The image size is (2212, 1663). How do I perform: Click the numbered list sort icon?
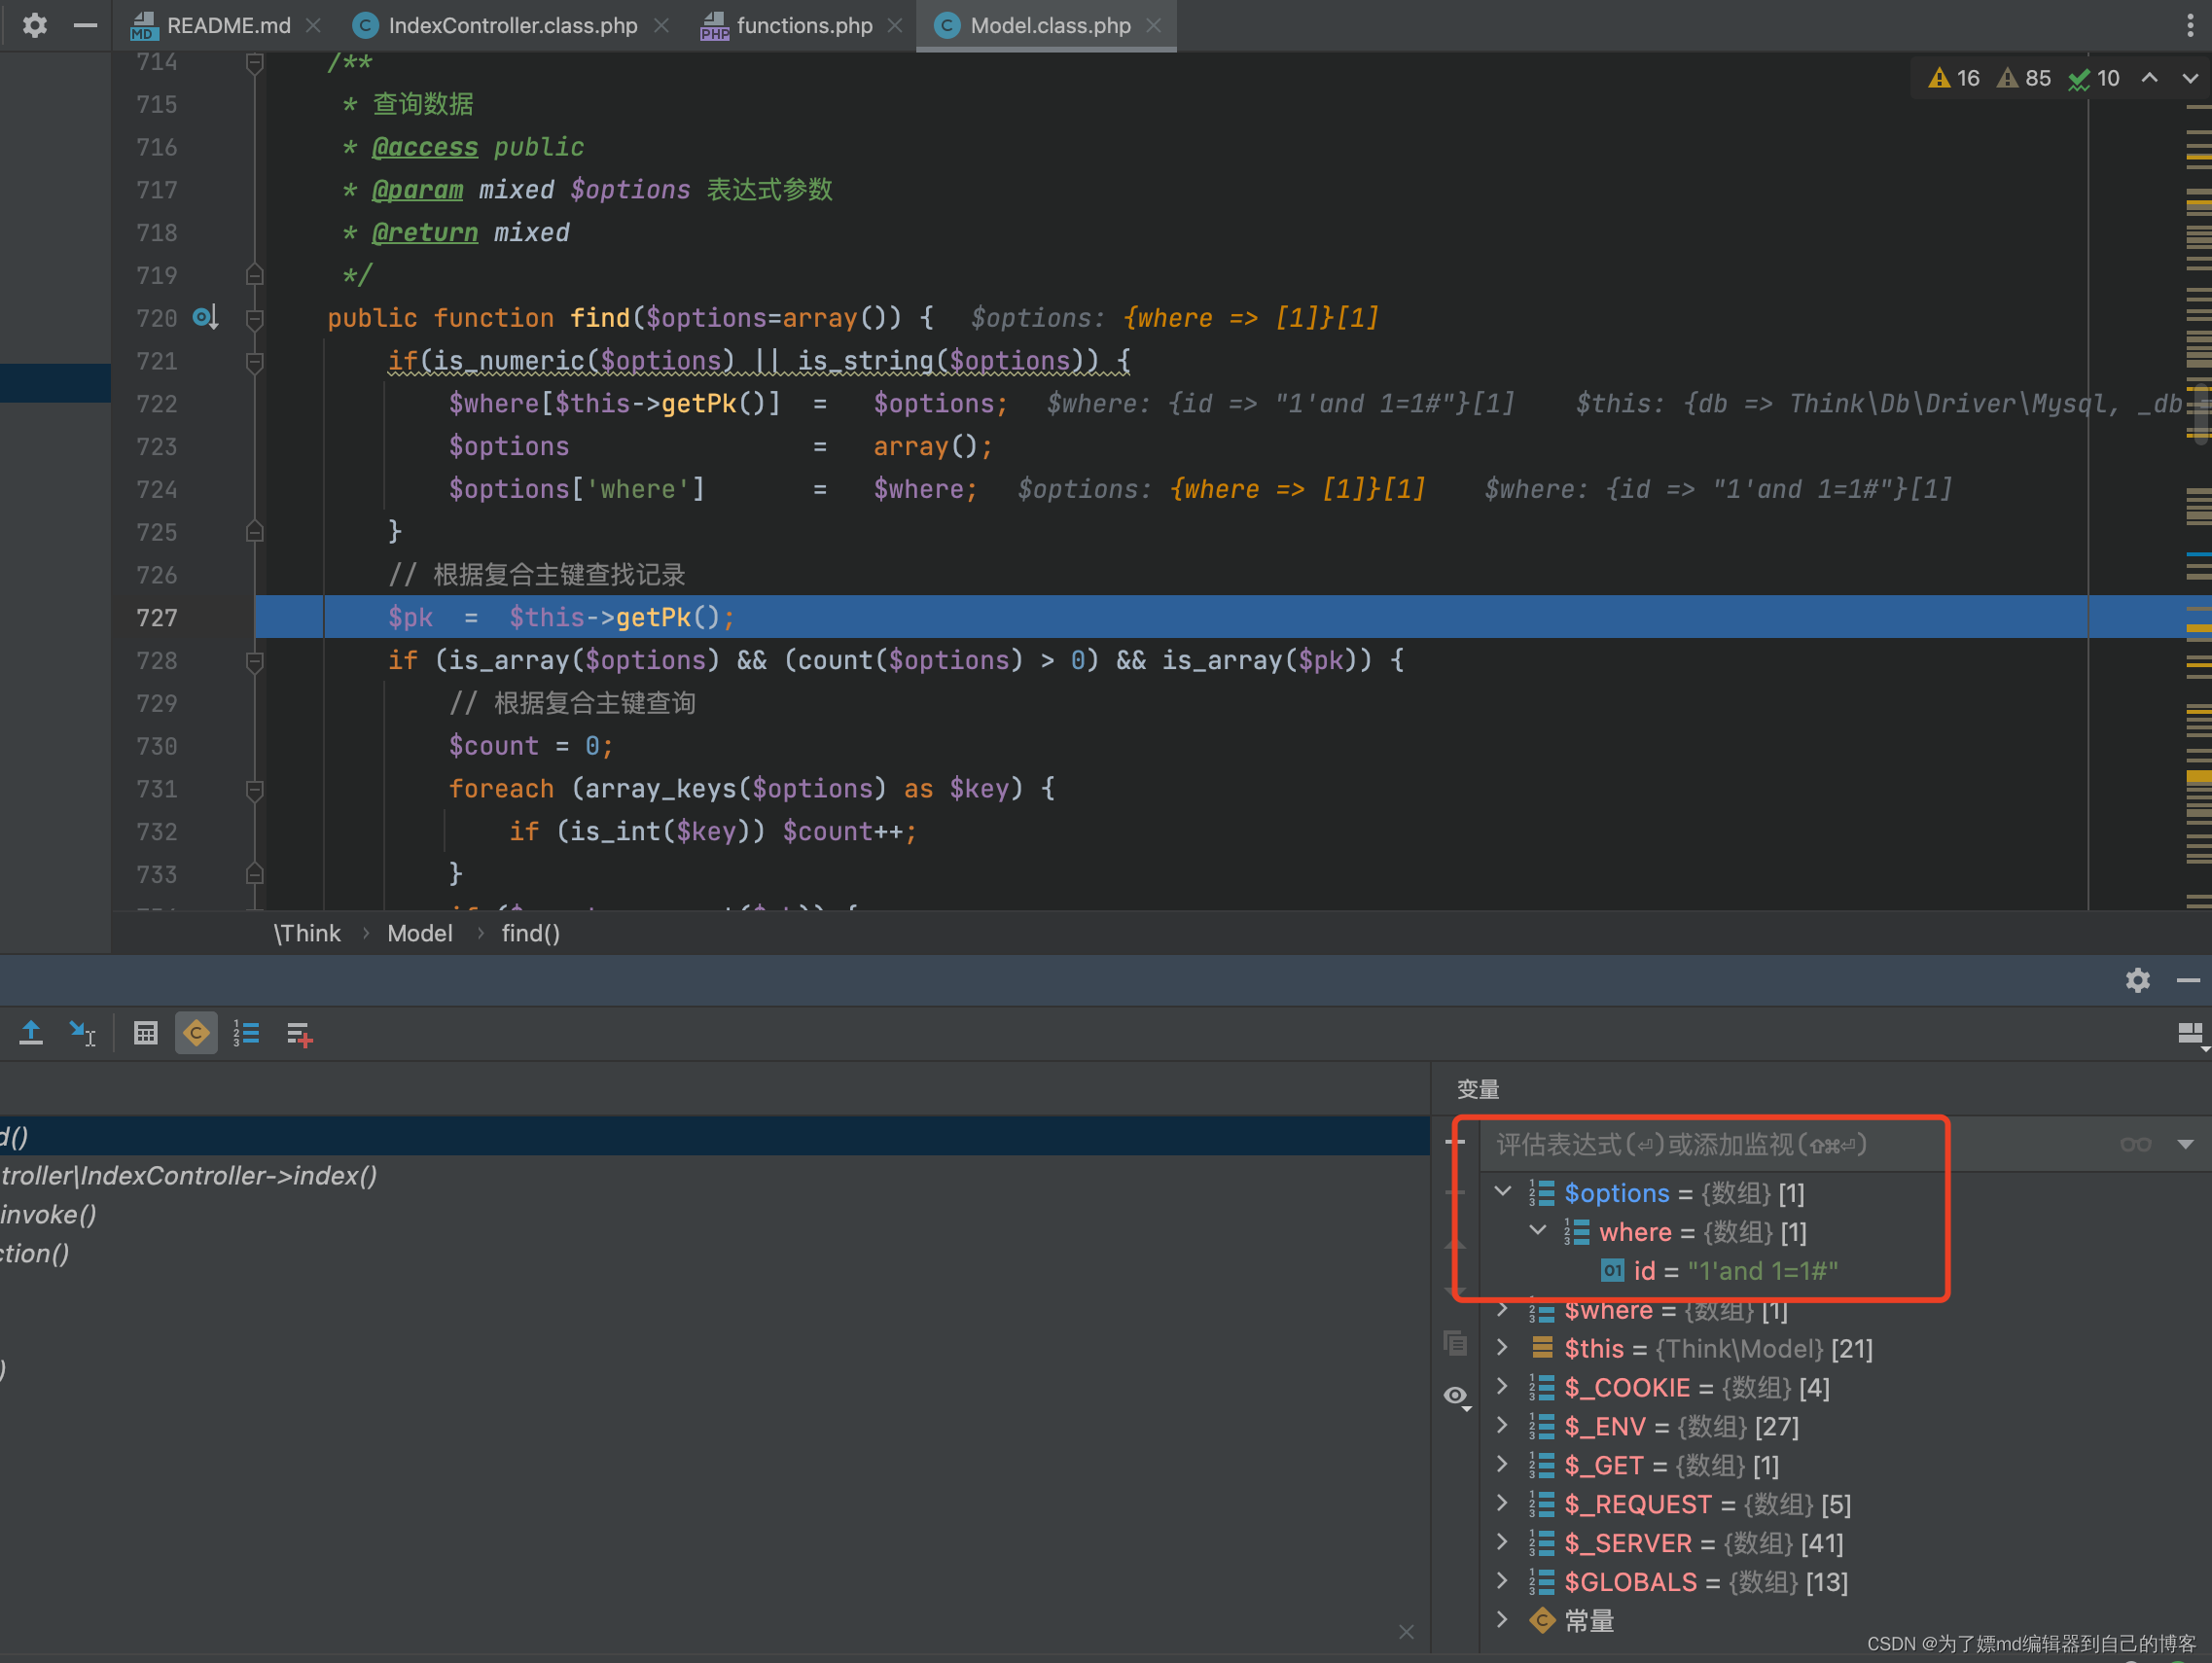click(246, 1033)
